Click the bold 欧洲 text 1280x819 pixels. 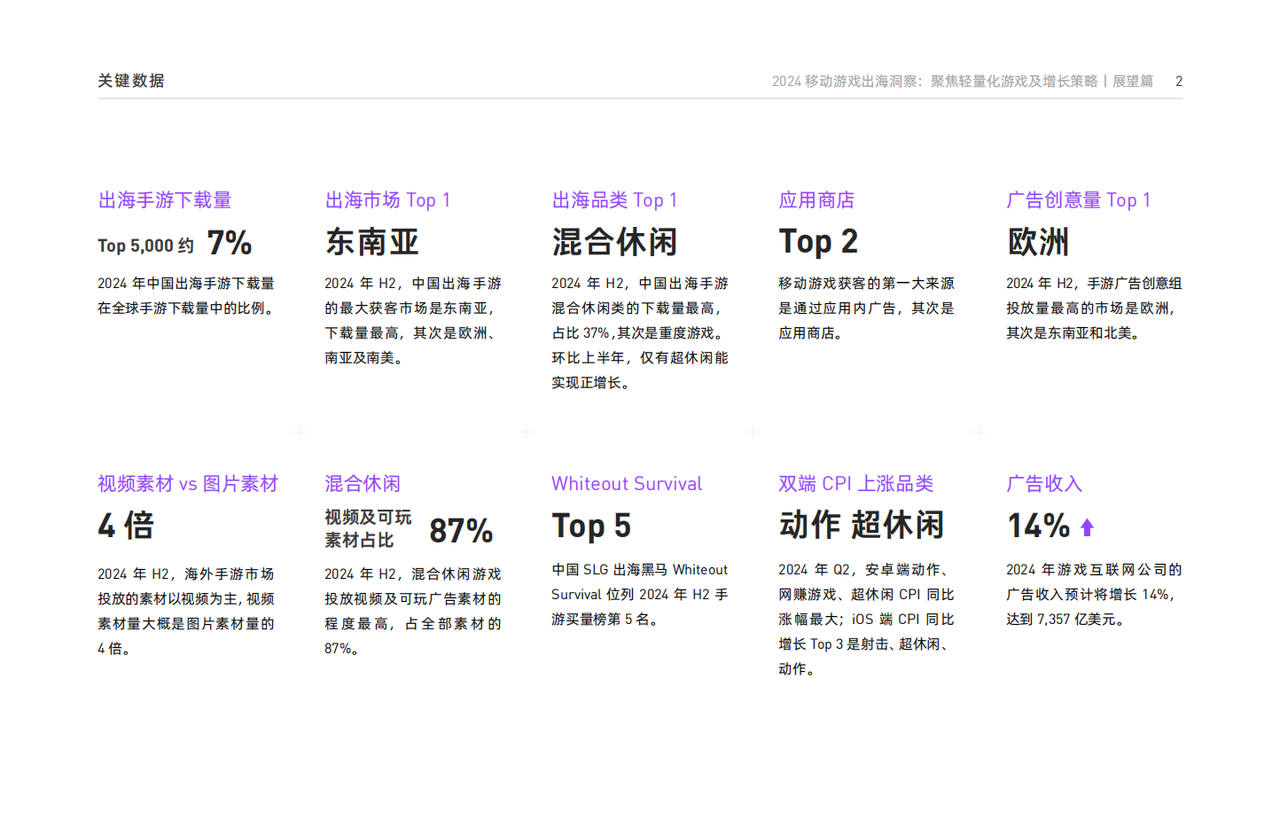pyautogui.click(x=1037, y=242)
